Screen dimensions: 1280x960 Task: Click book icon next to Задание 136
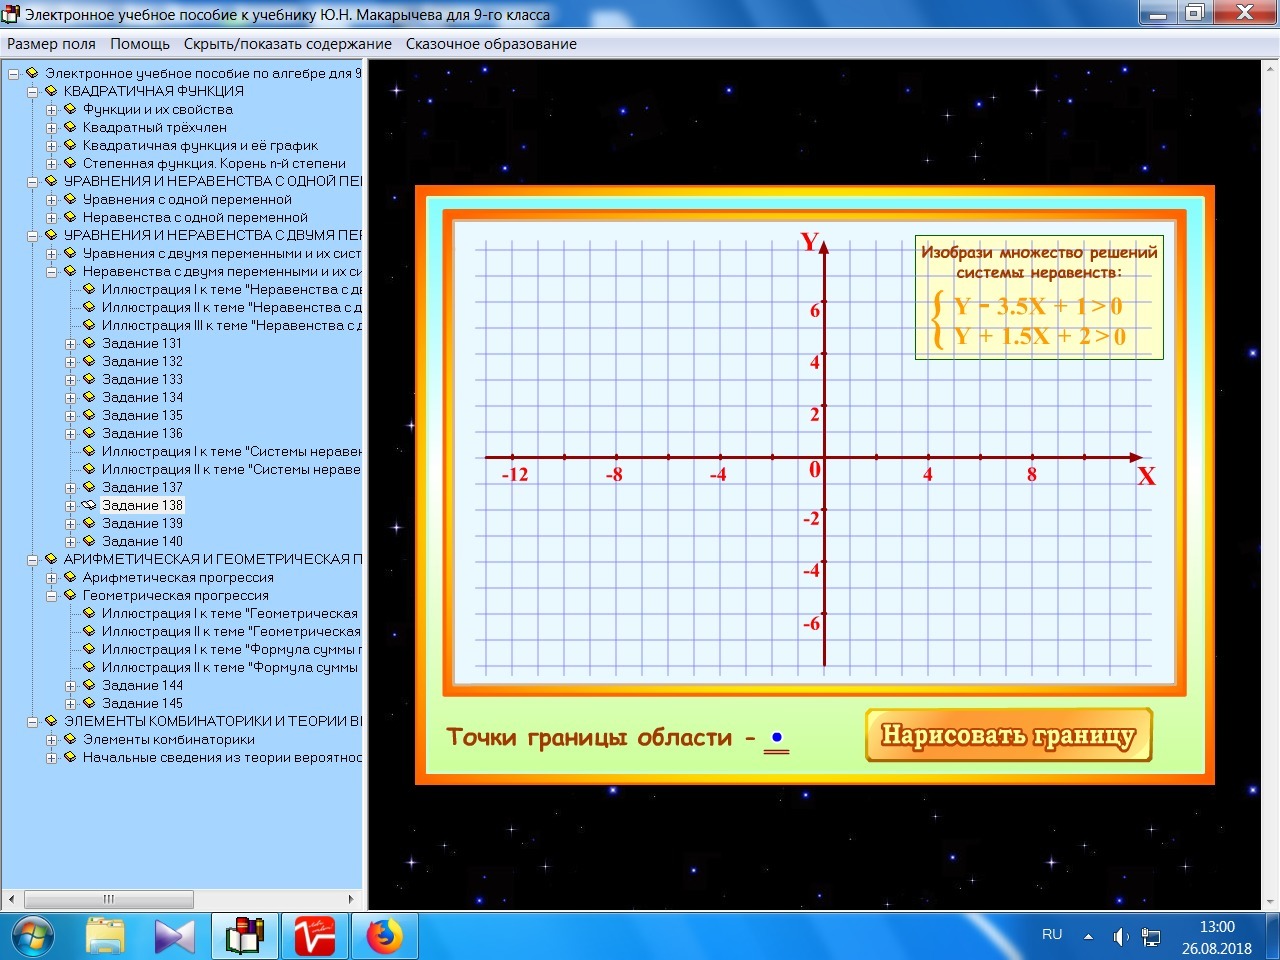[89, 433]
